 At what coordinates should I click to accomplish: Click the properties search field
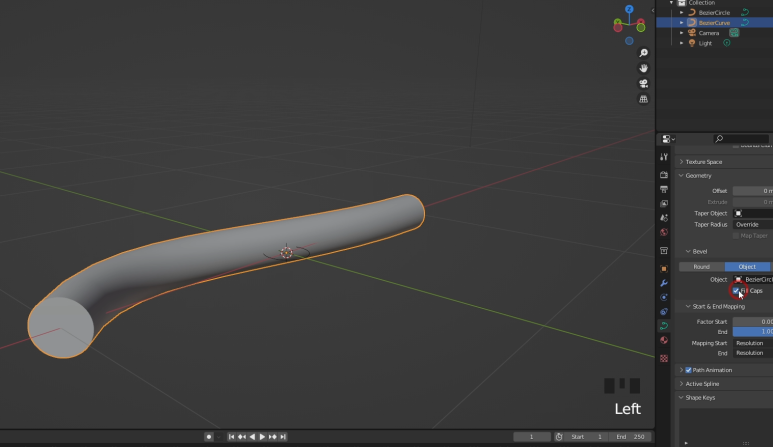click(741, 139)
